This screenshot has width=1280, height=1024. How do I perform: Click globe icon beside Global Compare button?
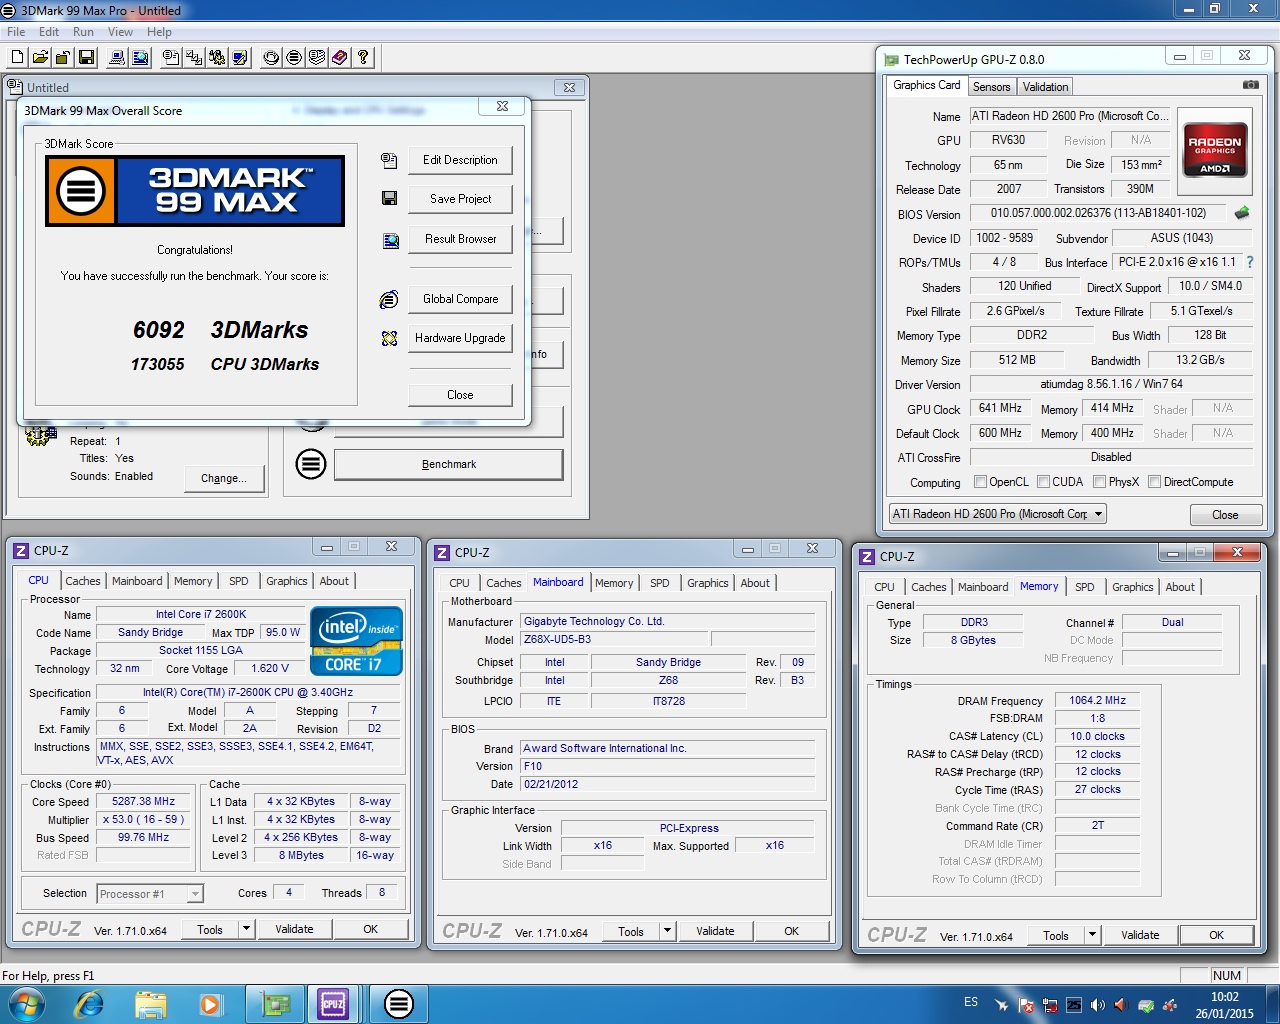coord(390,299)
